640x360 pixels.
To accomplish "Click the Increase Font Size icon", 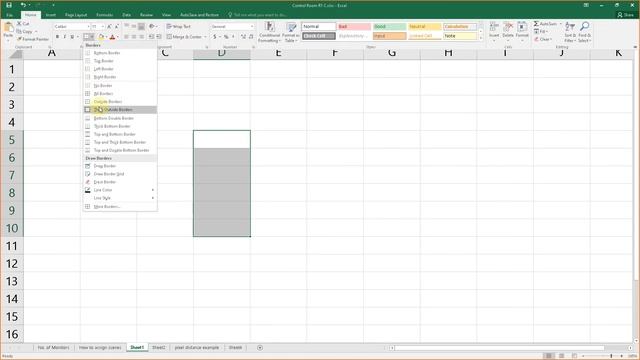I will tap(109, 27).
